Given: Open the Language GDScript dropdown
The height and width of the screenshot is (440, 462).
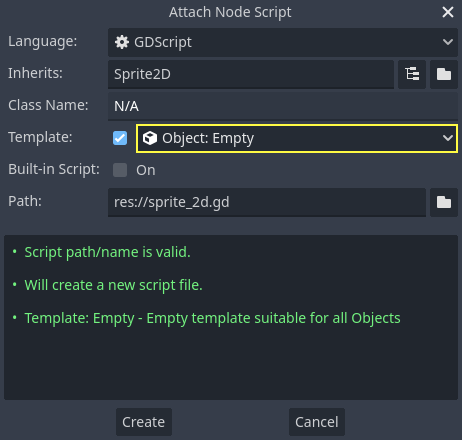Looking at the screenshot, I should tap(283, 42).
